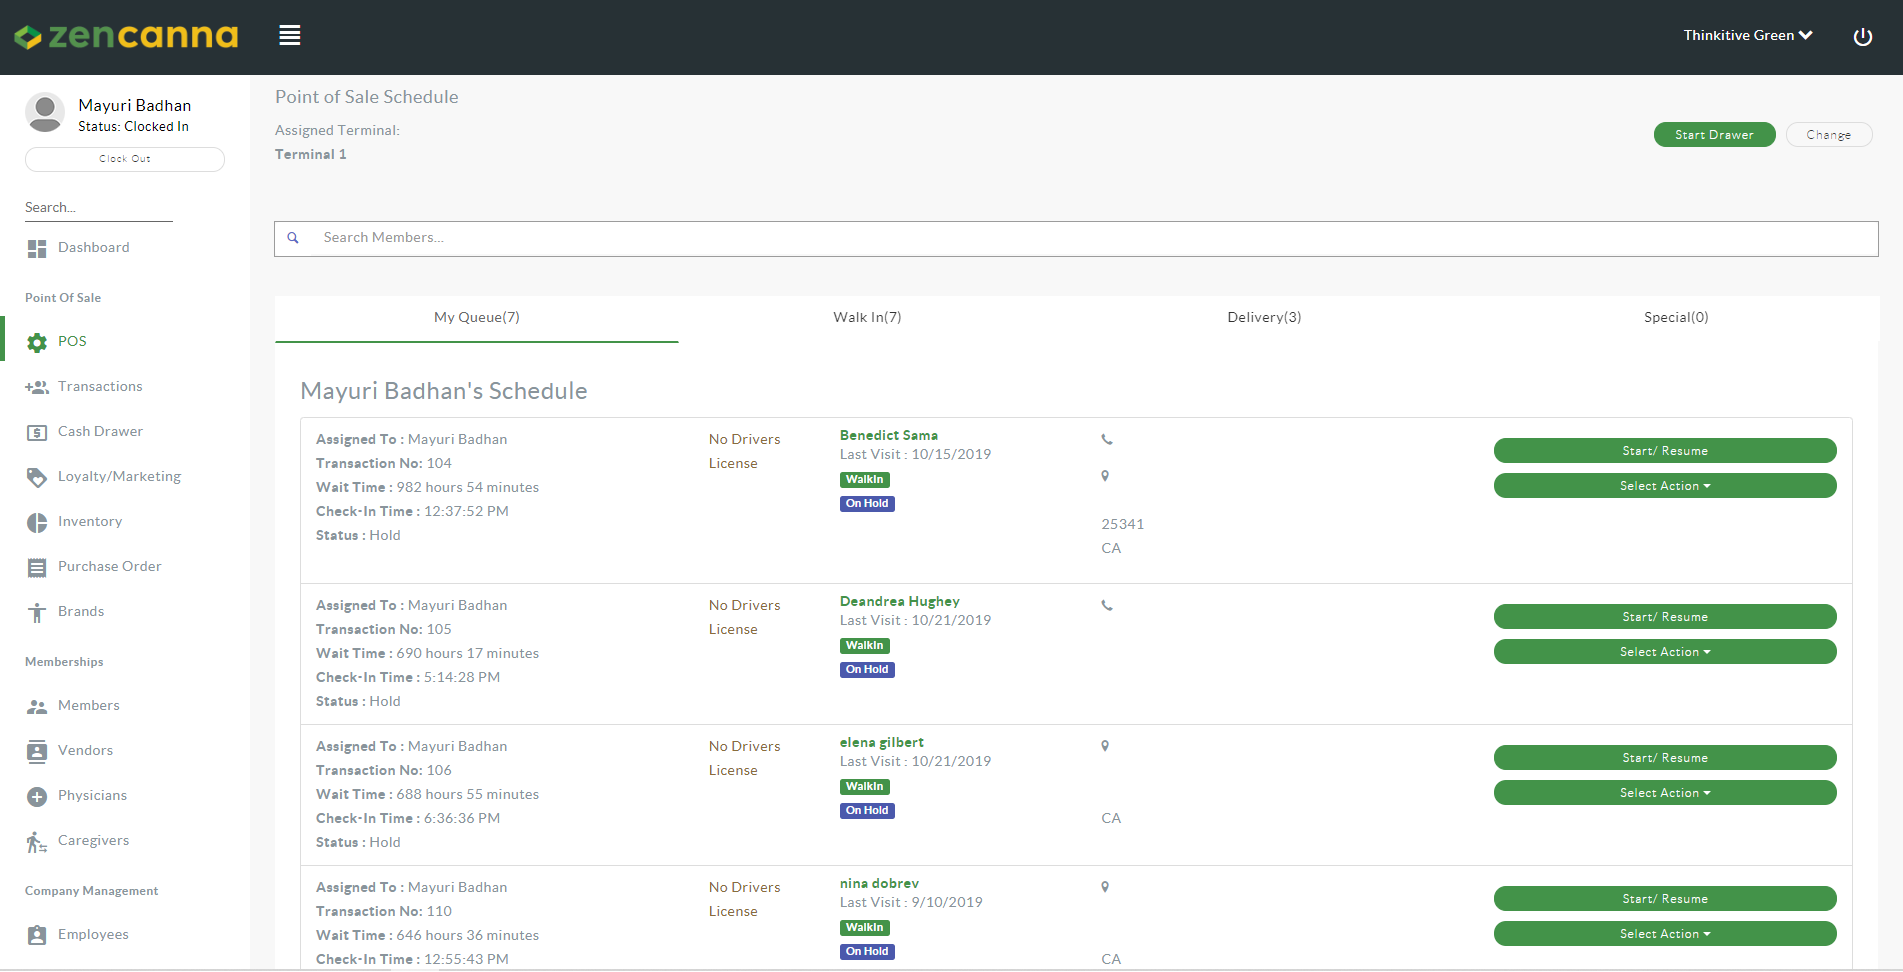1903x972 pixels.
Task: Click the Inventory pie chart icon
Action: (37, 523)
